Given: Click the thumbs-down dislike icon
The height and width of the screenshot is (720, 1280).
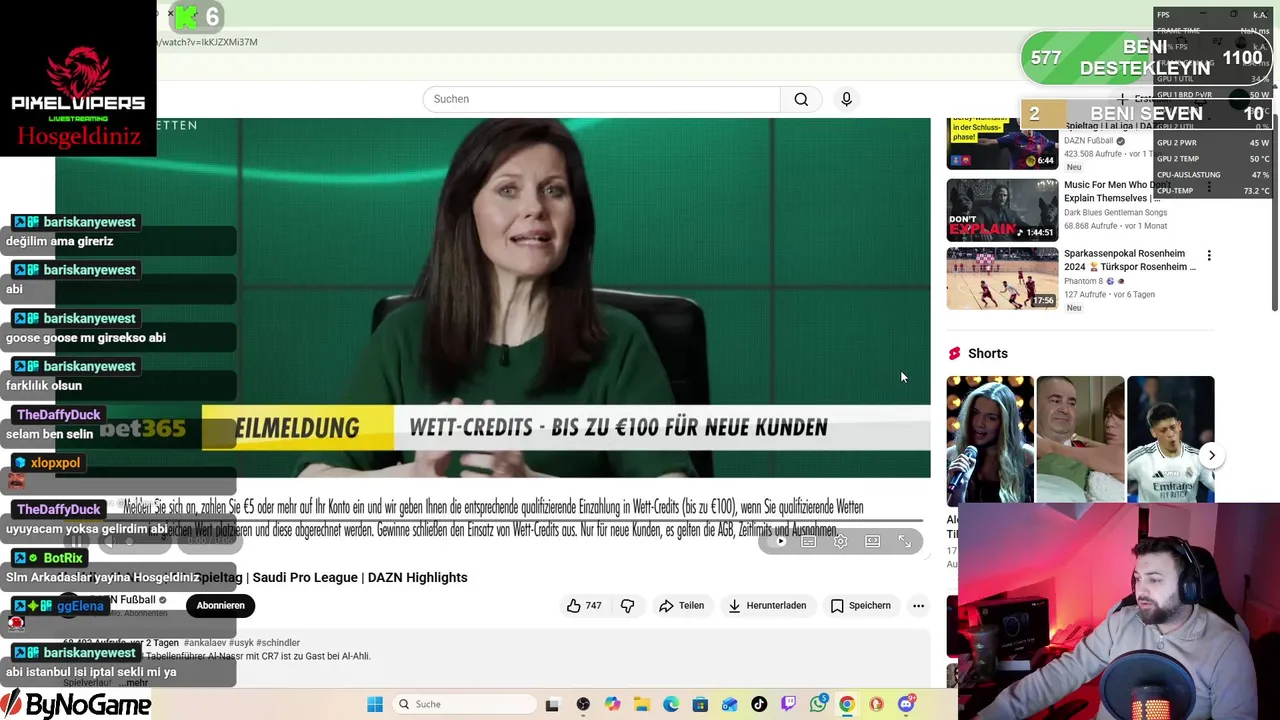Looking at the screenshot, I should [x=627, y=606].
